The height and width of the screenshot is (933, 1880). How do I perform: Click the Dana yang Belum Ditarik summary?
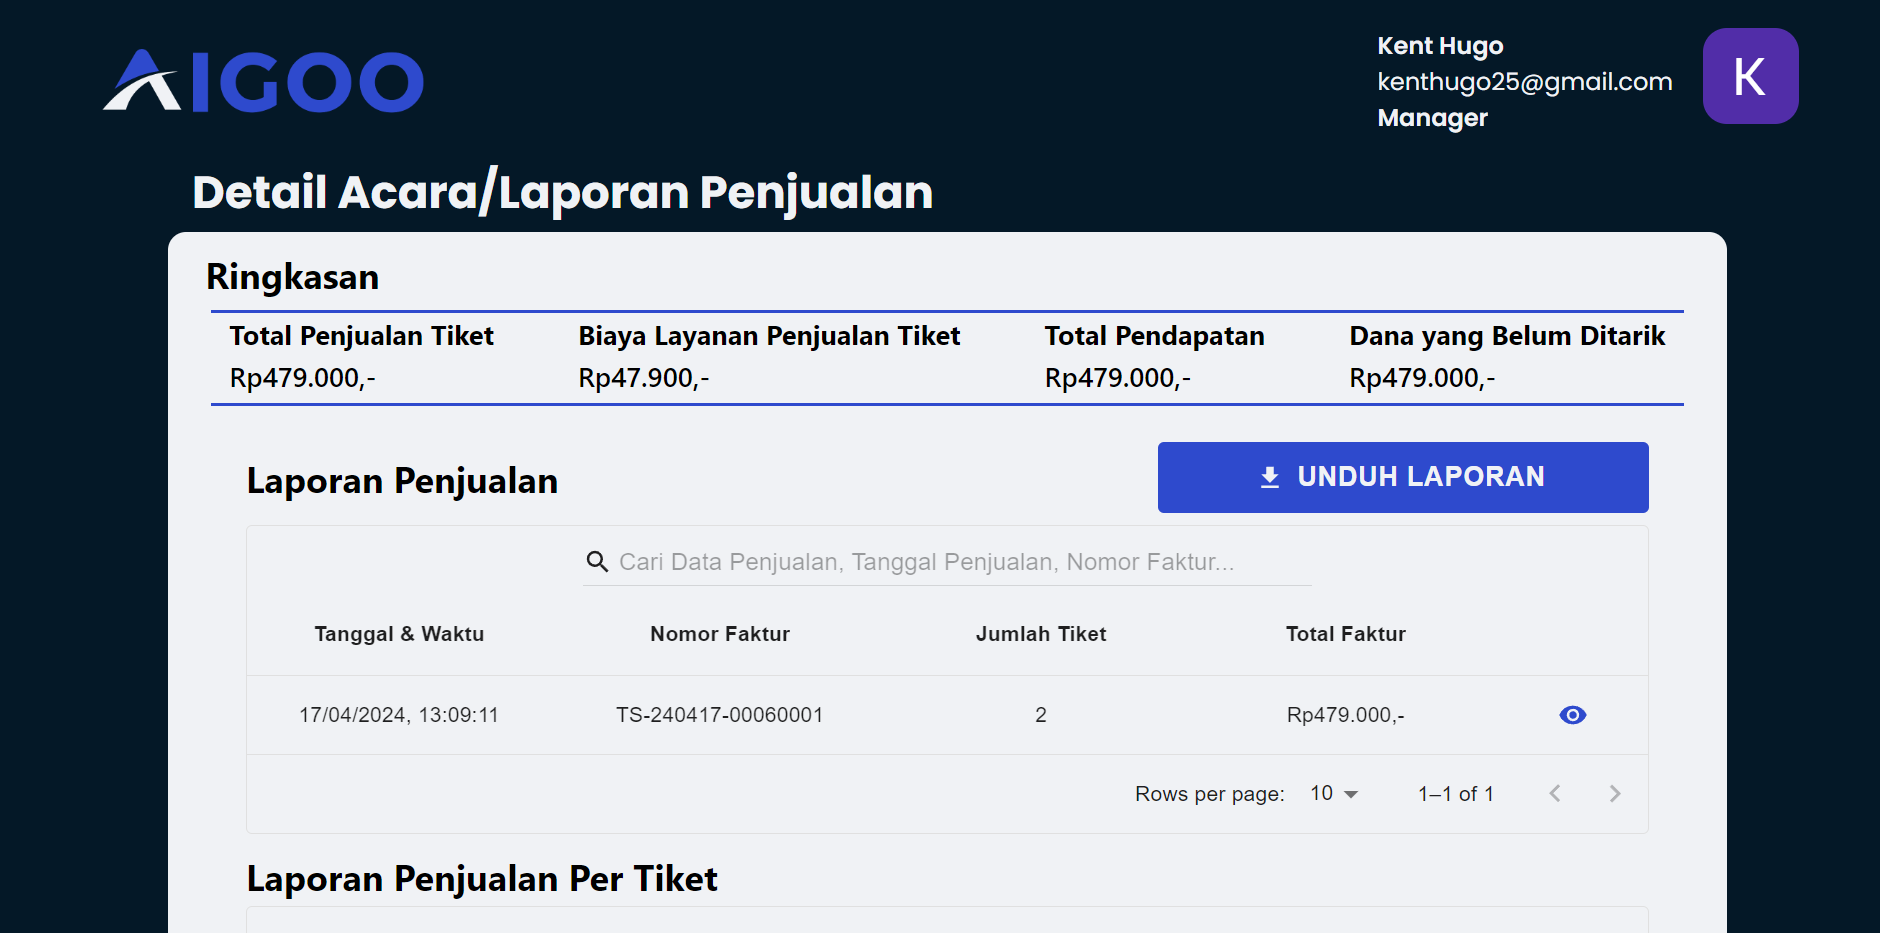[x=1507, y=357]
